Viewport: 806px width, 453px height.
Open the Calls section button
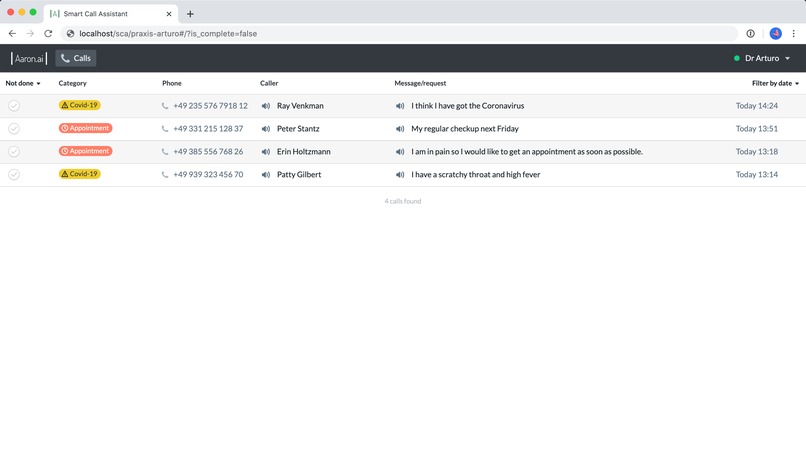point(76,59)
